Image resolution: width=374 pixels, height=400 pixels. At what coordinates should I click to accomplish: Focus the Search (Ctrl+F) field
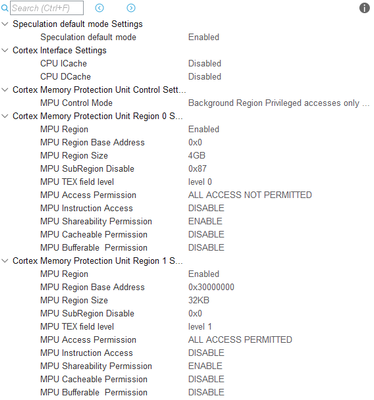pos(47,8)
